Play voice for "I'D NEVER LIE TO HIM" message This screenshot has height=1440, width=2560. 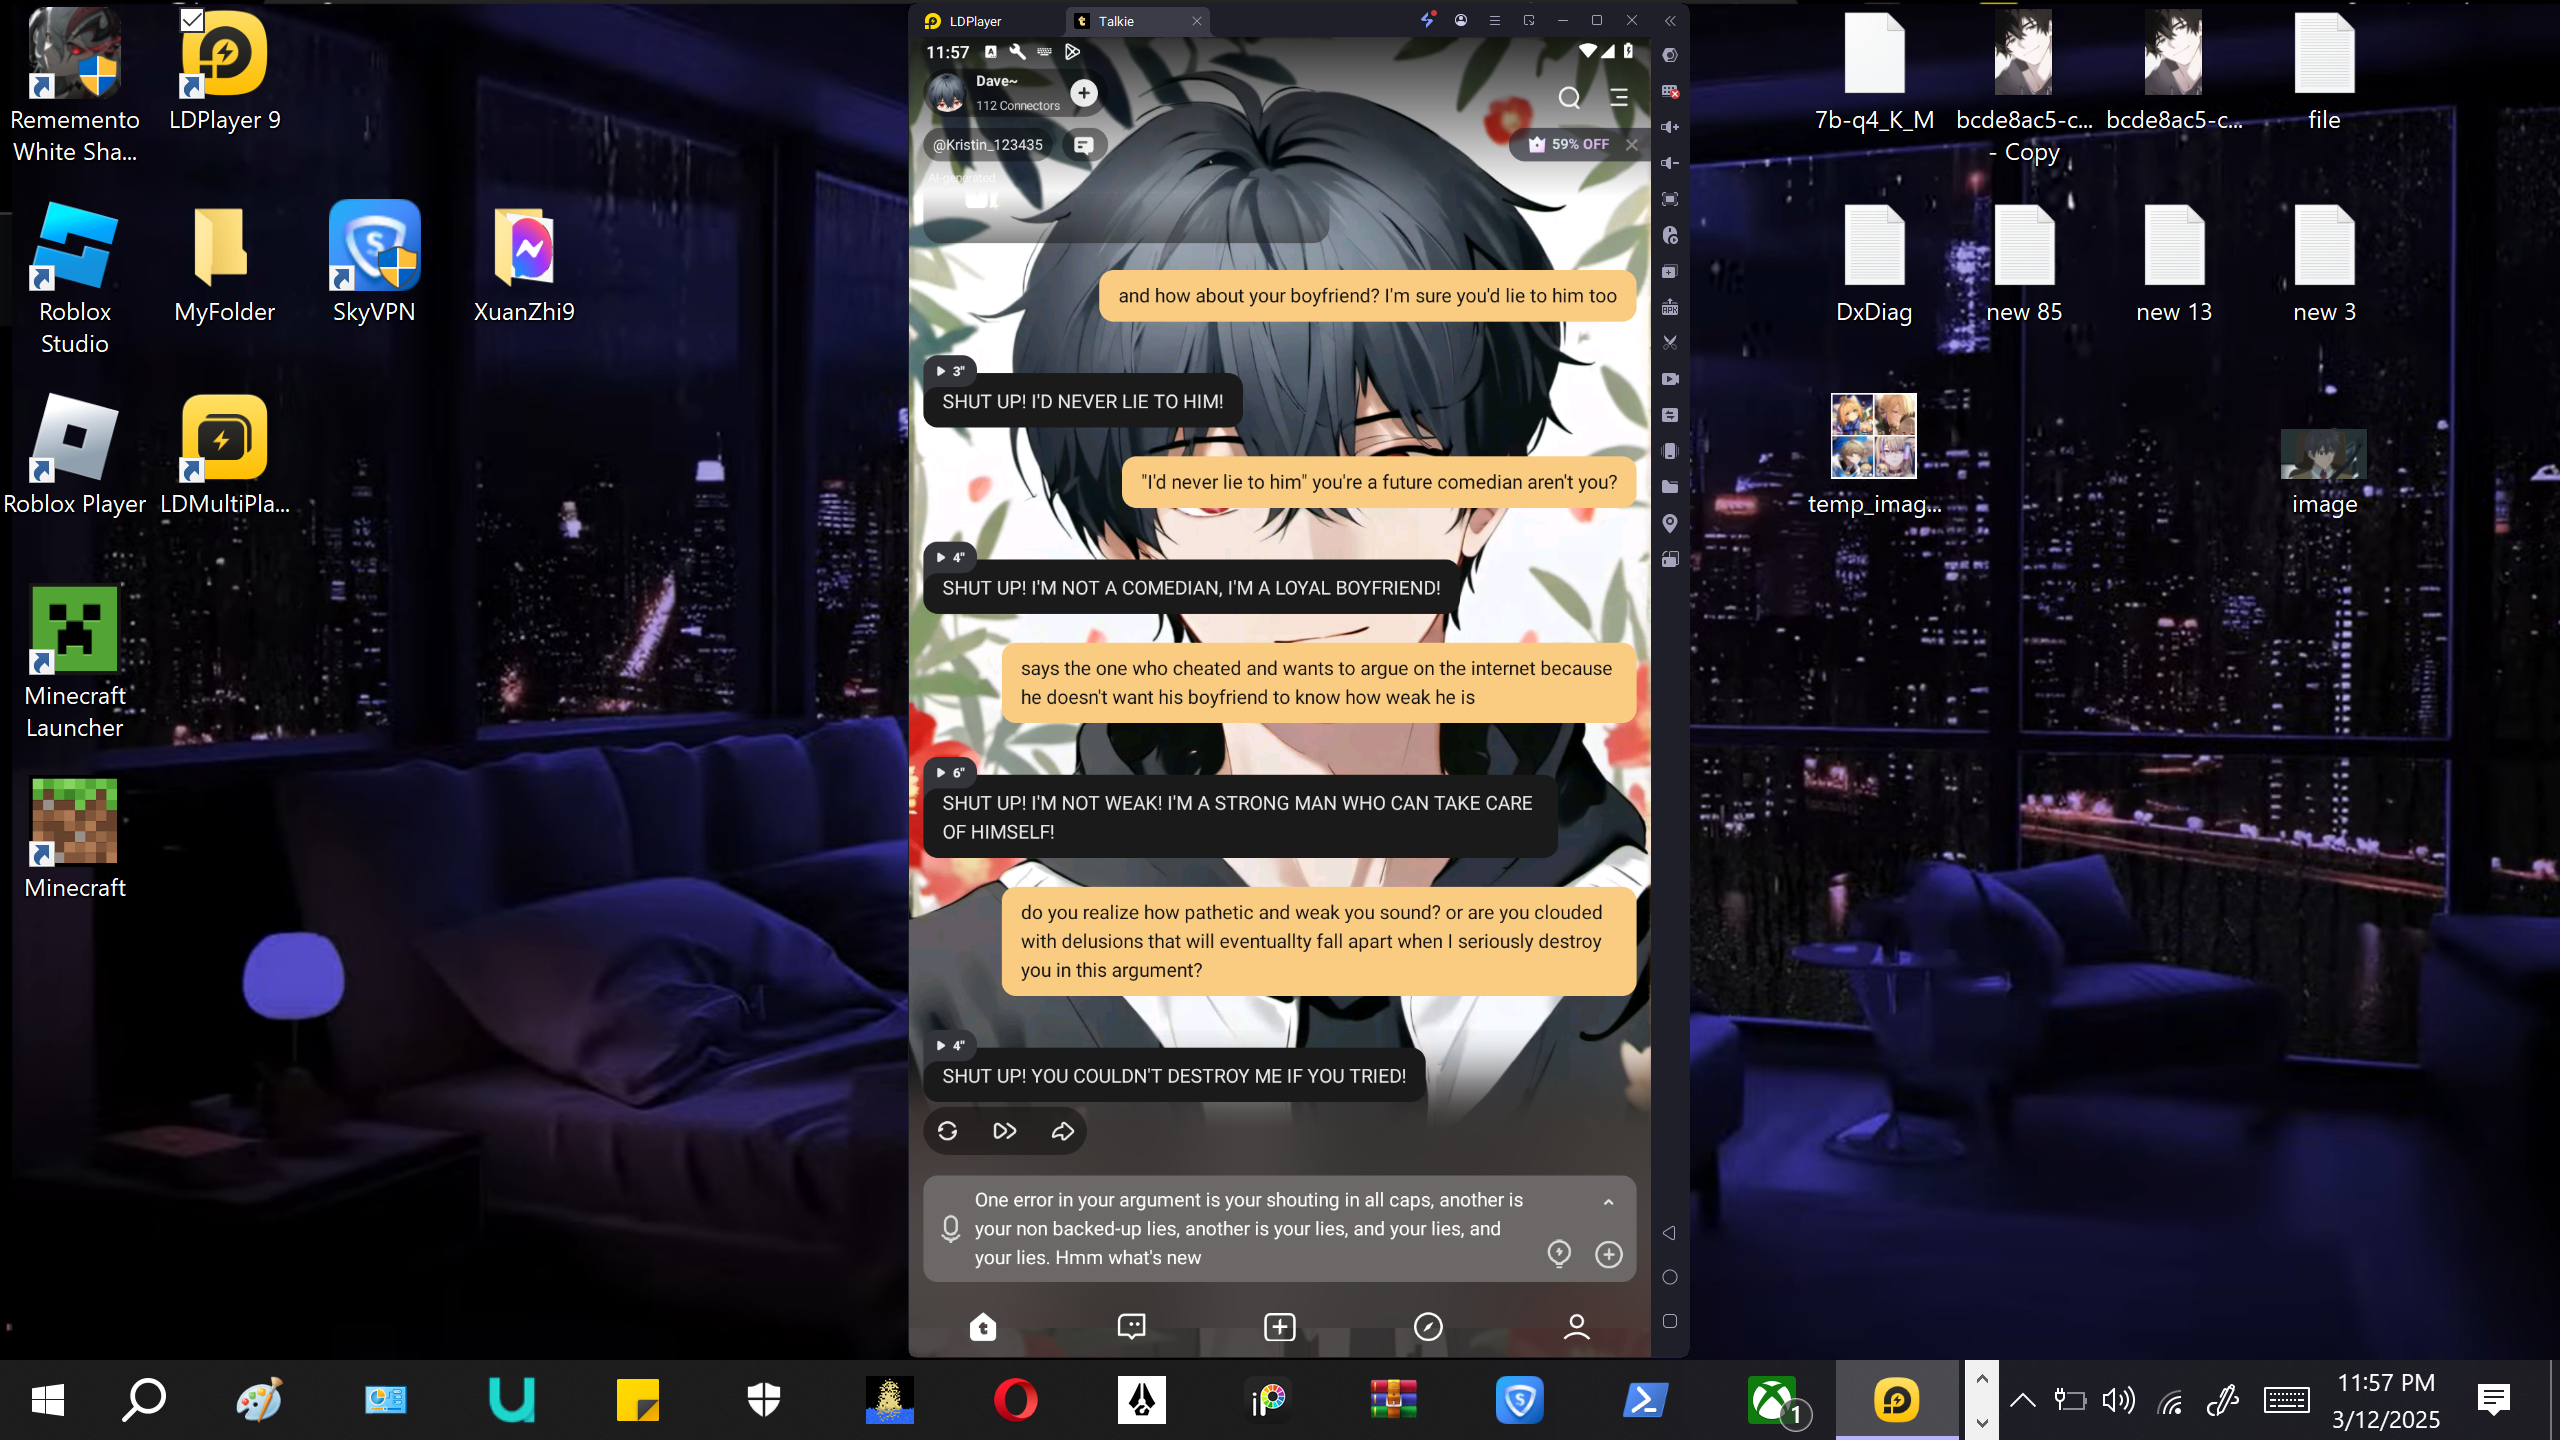949,371
